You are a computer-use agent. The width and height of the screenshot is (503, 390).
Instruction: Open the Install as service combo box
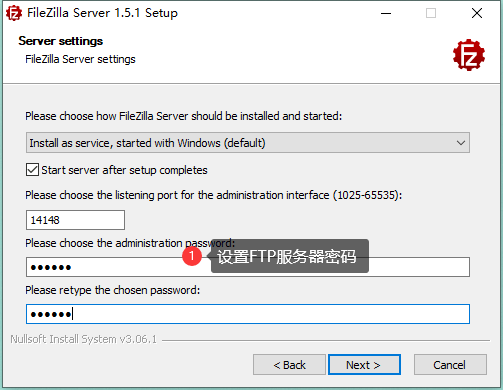(x=248, y=143)
